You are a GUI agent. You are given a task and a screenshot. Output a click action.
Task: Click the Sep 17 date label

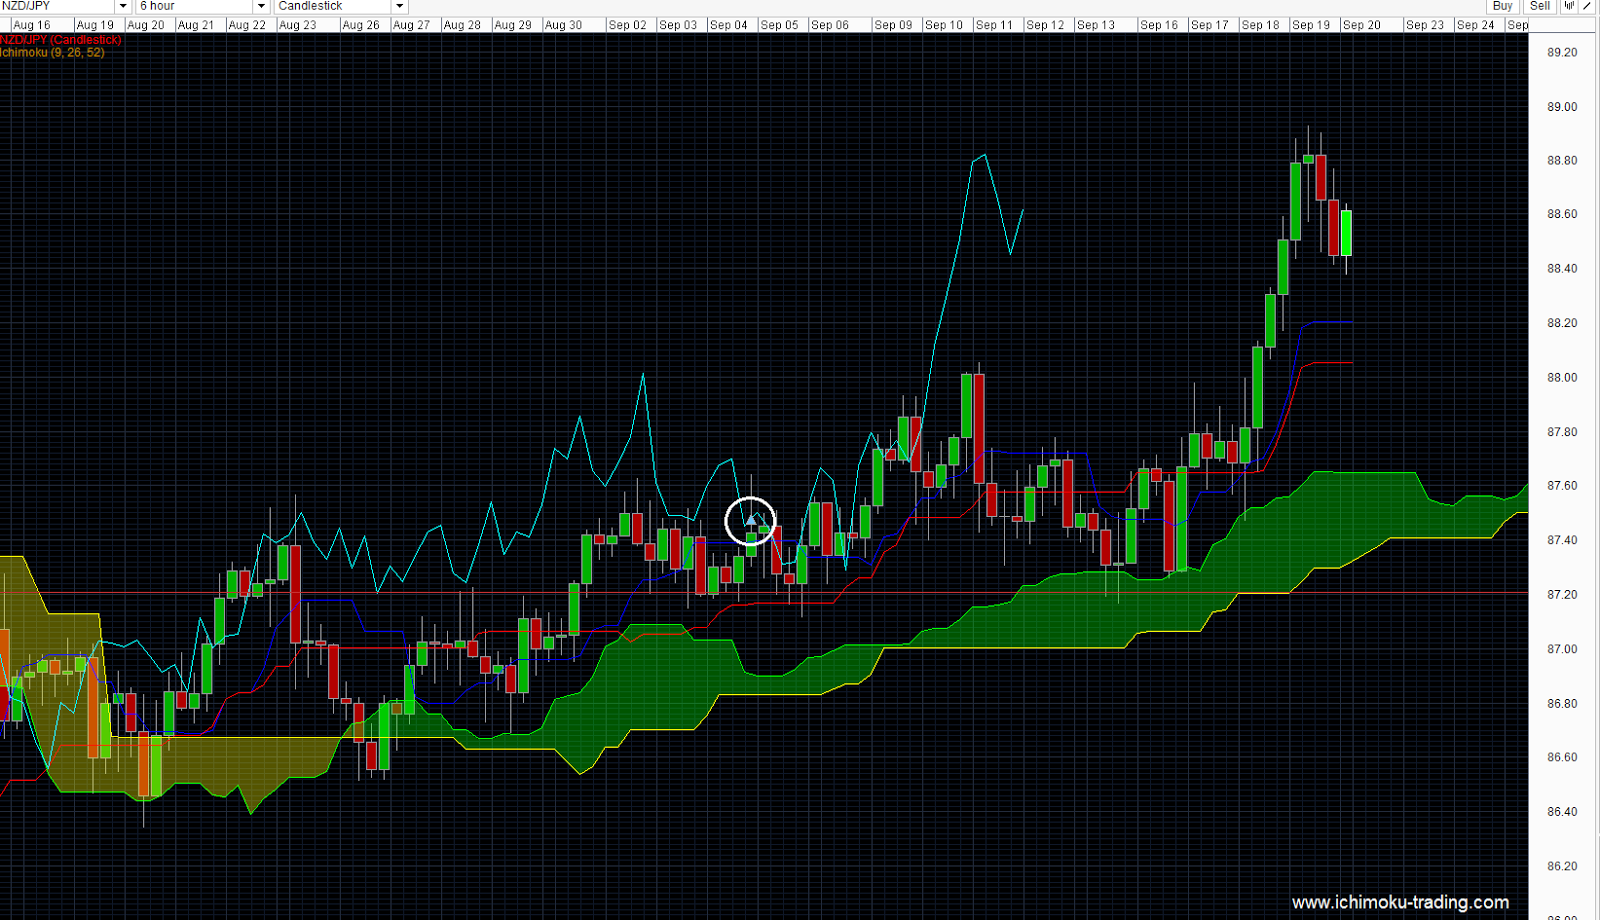point(1209,25)
